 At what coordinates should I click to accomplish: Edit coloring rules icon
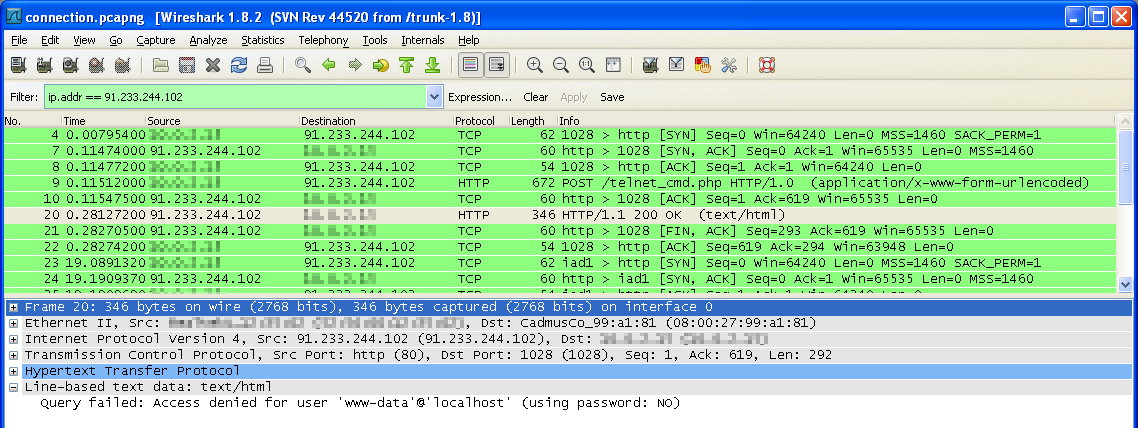(x=703, y=65)
